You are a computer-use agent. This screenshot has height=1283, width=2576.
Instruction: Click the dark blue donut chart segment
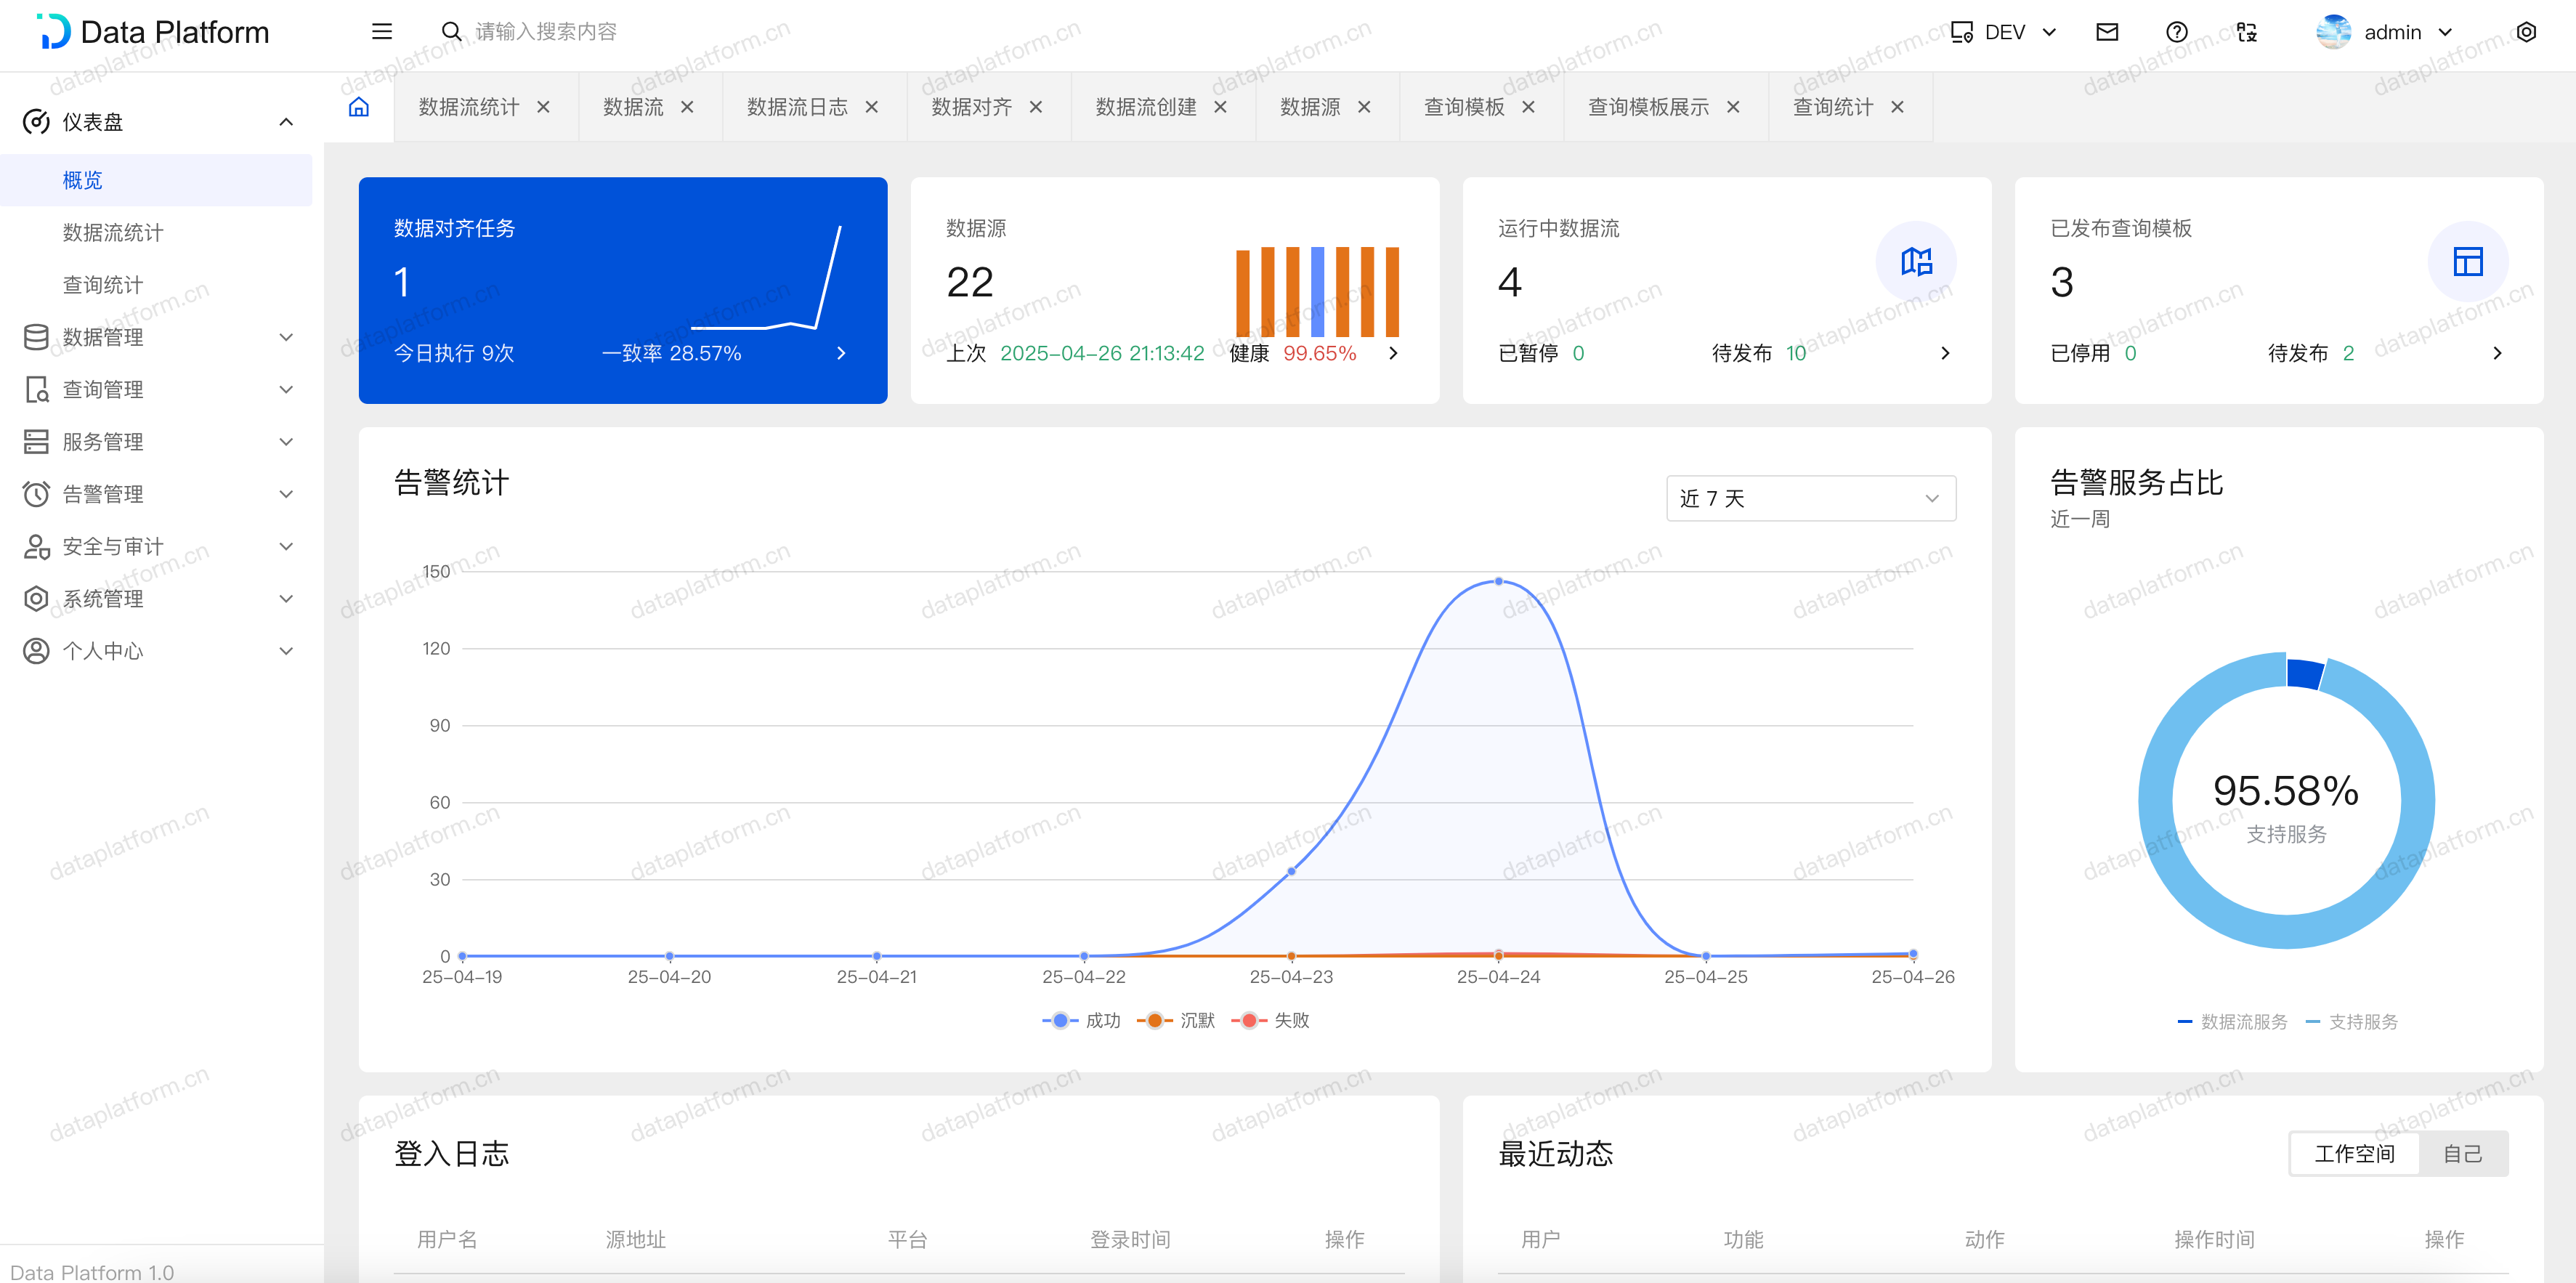(x=2304, y=674)
